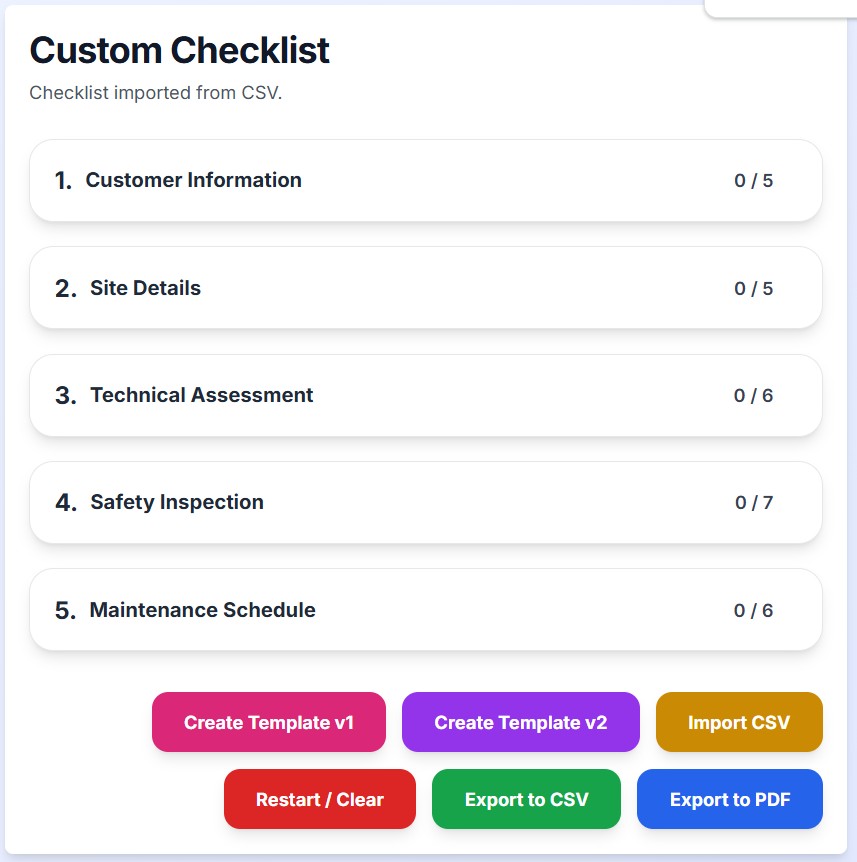Viewport: 857px width, 862px height.
Task: Open the panel peeking from the top-right corner
Action: click(x=790, y=8)
